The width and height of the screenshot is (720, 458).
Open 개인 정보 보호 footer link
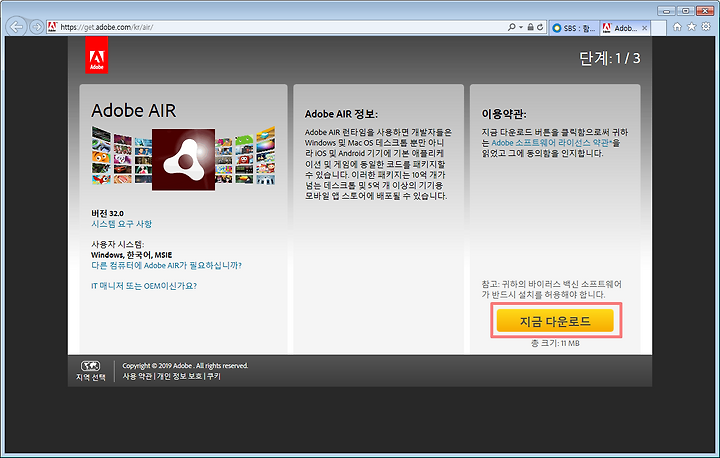(x=179, y=376)
